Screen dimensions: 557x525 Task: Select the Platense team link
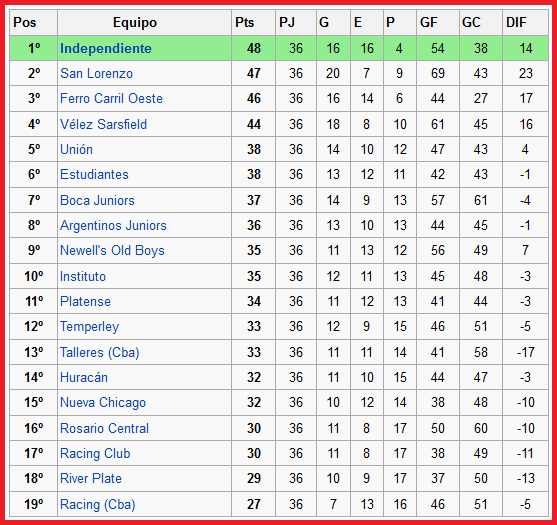point(85,301)
